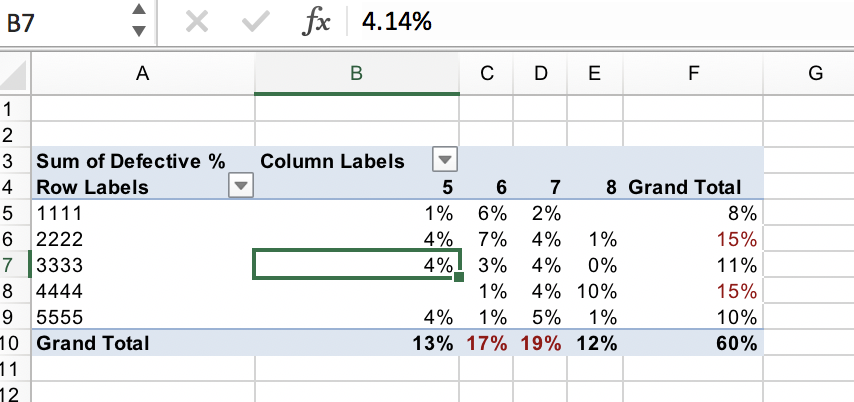Click the red 17% grand total cell
Screen dimensions: 854x402
click(x=486, y=343)
